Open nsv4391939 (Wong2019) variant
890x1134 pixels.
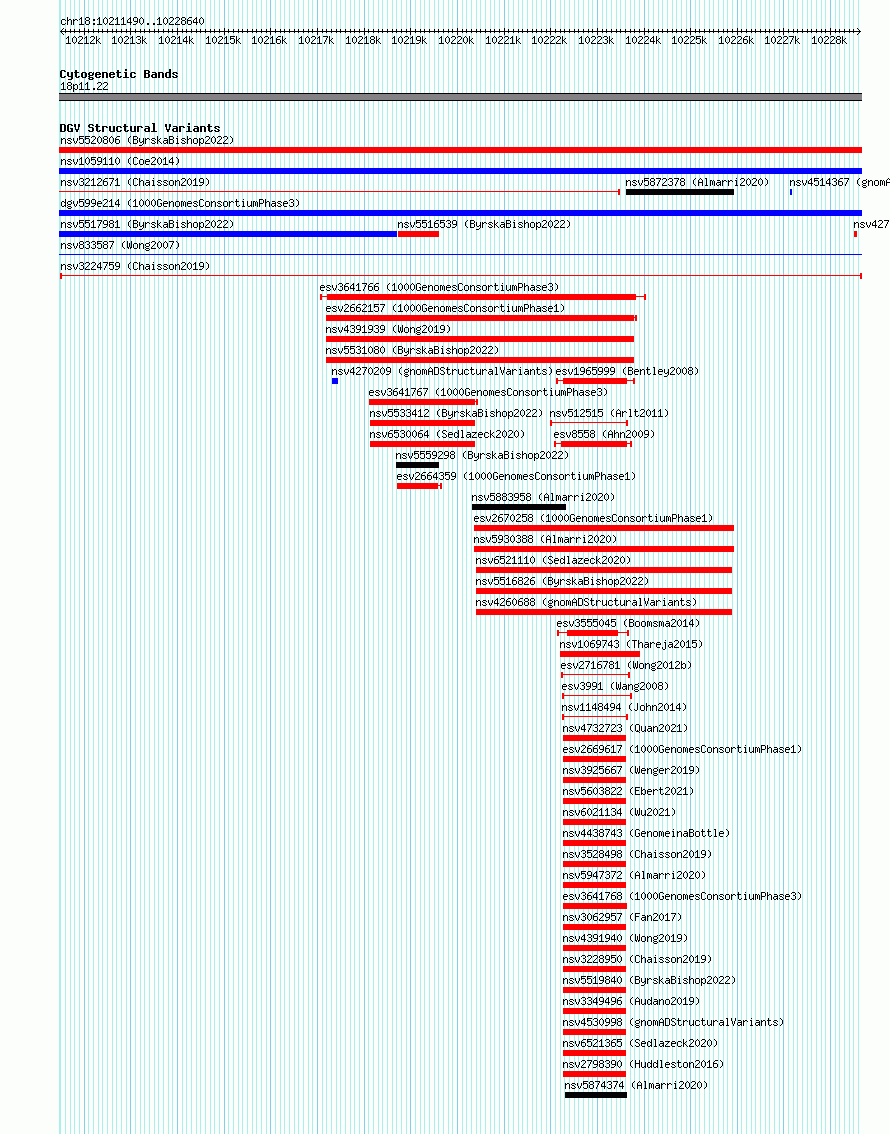pos(388,329)
